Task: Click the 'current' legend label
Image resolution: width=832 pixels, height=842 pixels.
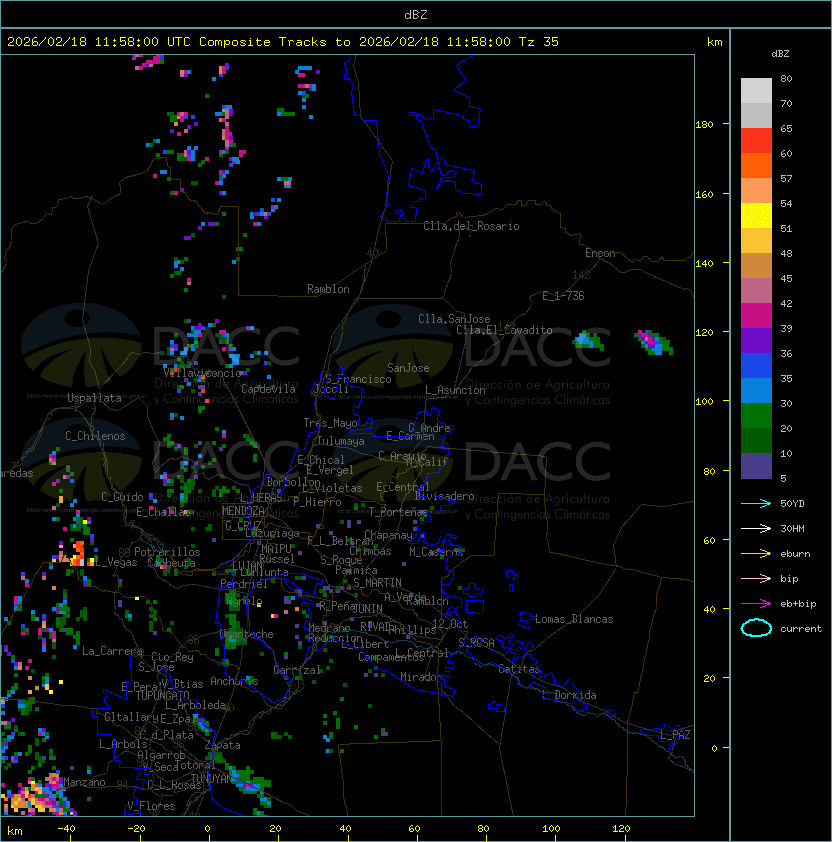Action: point(801,629)
